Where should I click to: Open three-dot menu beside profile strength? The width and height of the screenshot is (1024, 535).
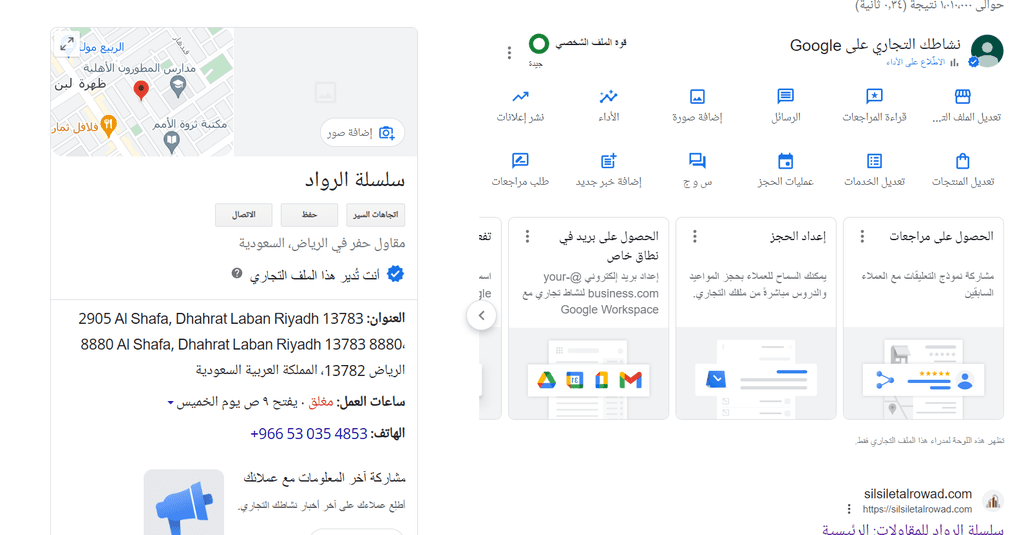click(x=509, y=53)
